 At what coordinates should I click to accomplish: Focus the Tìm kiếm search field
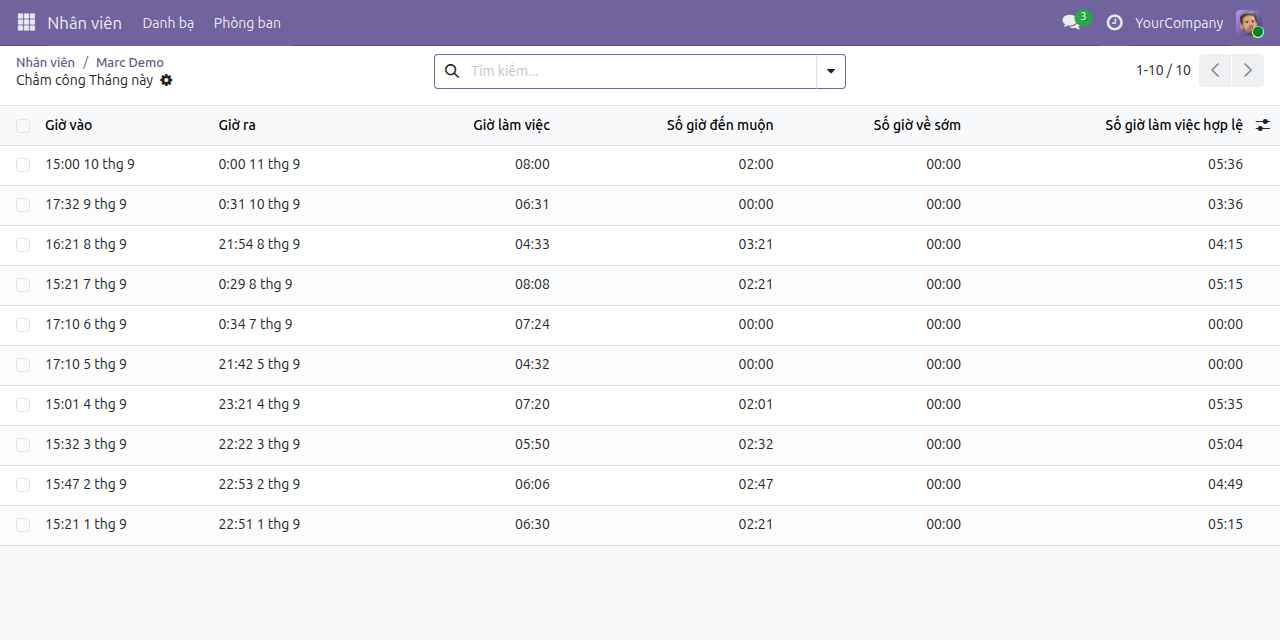[x=640, y=71]
